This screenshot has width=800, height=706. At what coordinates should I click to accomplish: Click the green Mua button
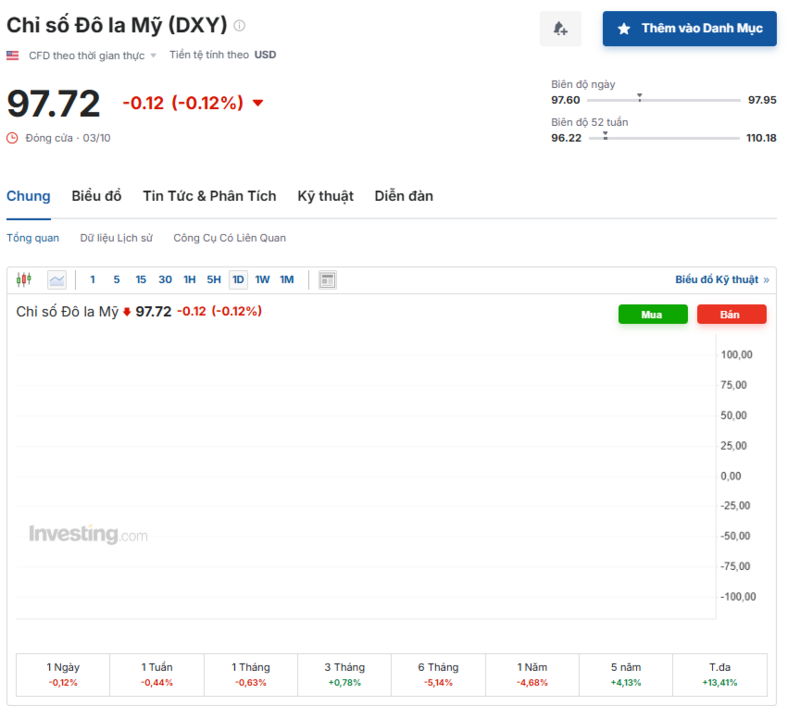[652, 314]
